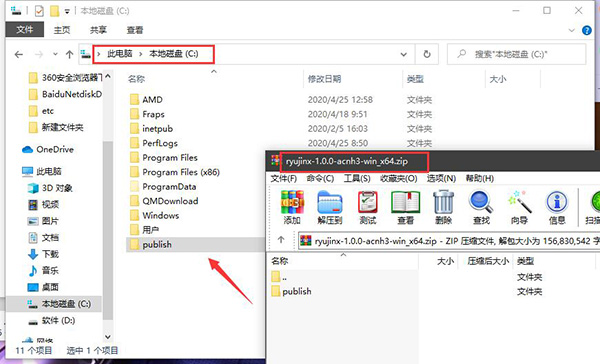The image size is (600, 364).
Task: Select 软件 (D:) drive in the sidebar
Action: point(51,320)
